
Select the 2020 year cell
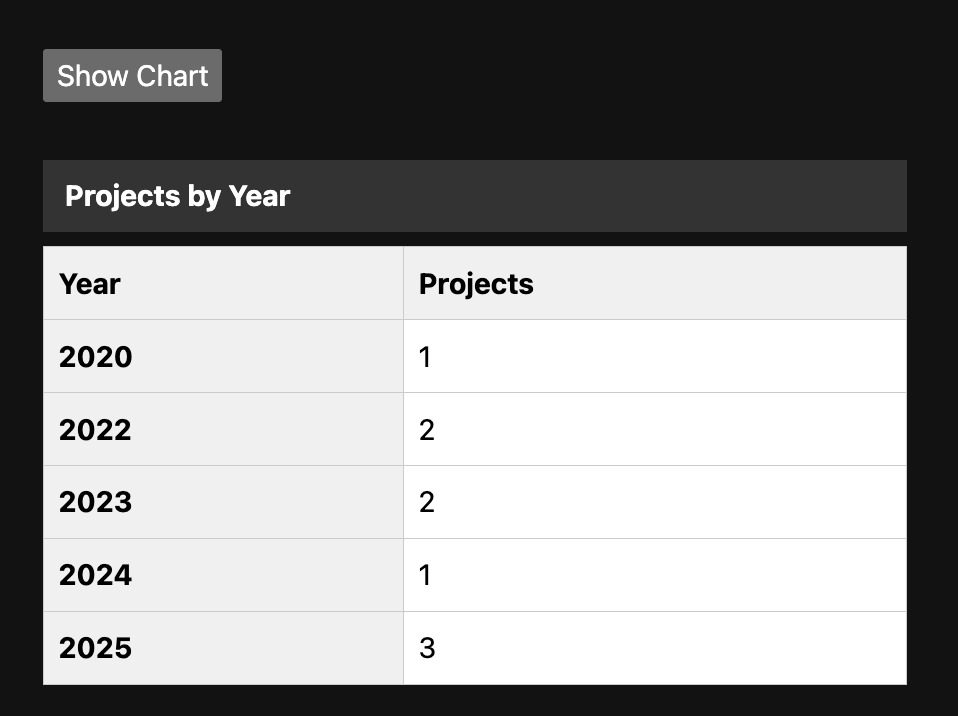pos(95,357)
